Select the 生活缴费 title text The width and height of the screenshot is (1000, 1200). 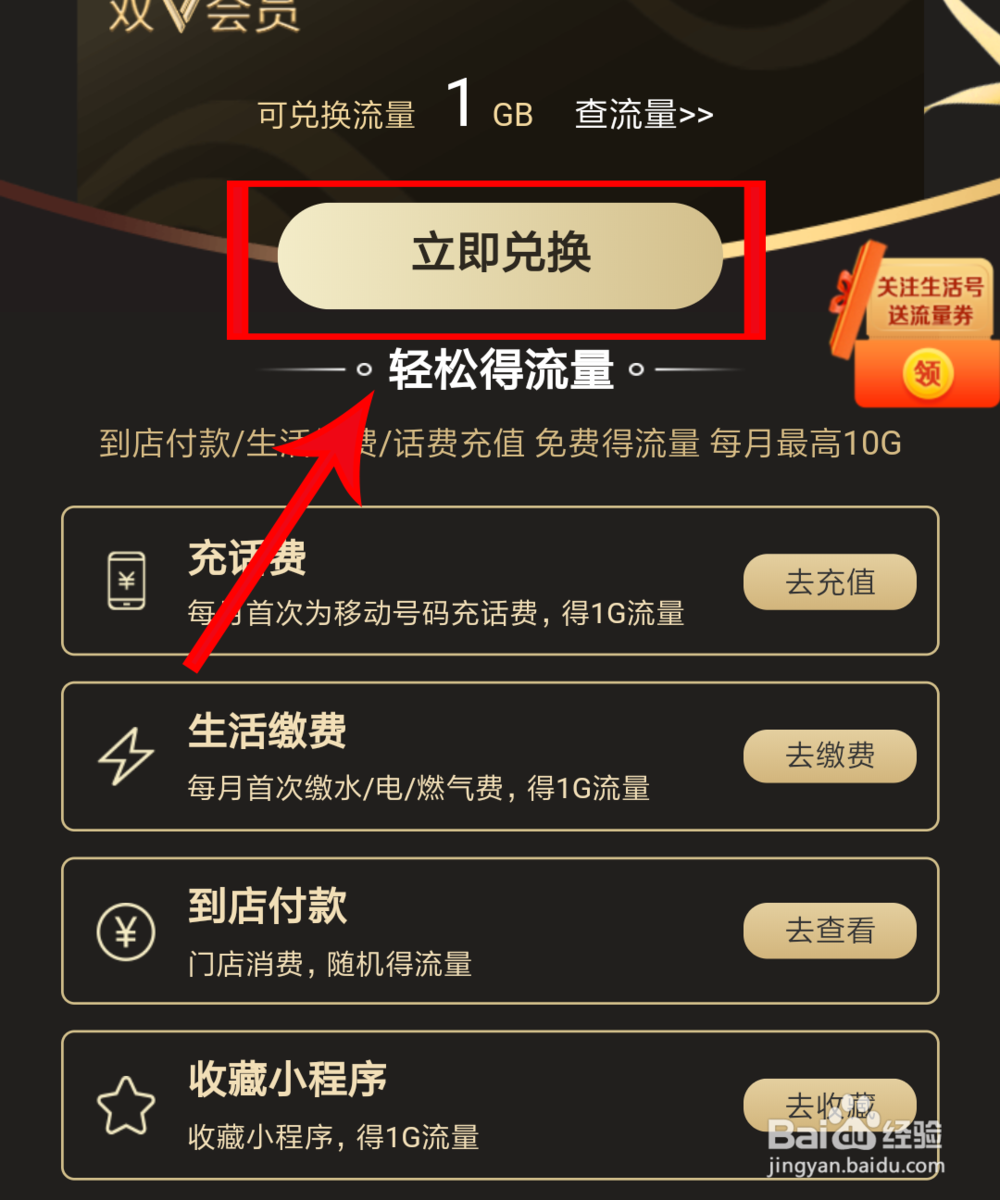tap(267, 732)
